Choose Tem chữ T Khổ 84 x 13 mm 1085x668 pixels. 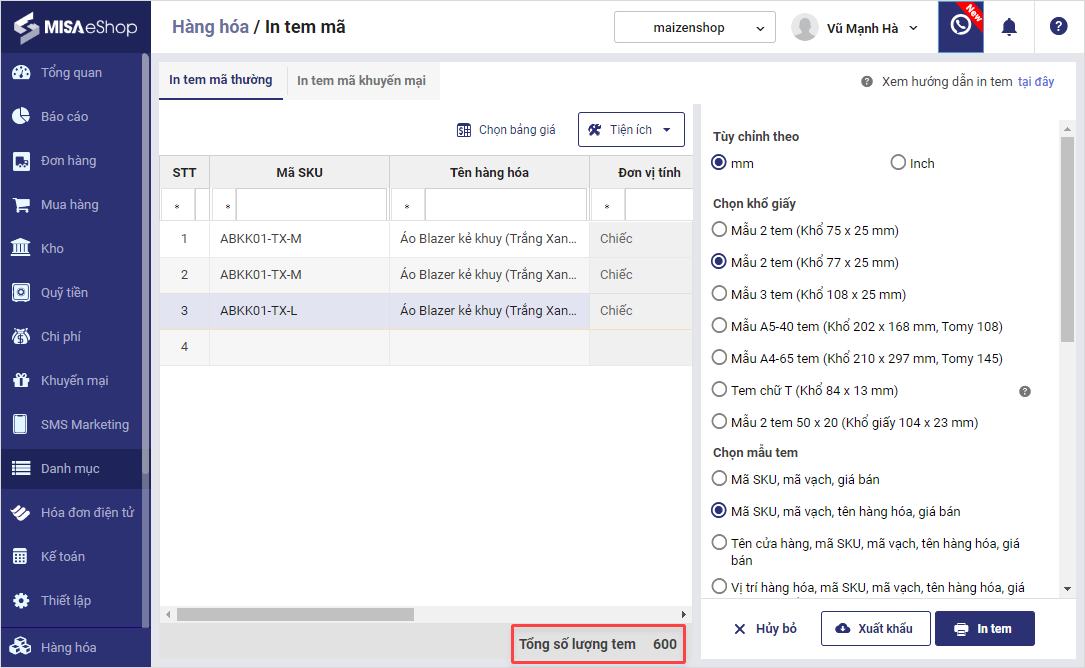(720, 390)
